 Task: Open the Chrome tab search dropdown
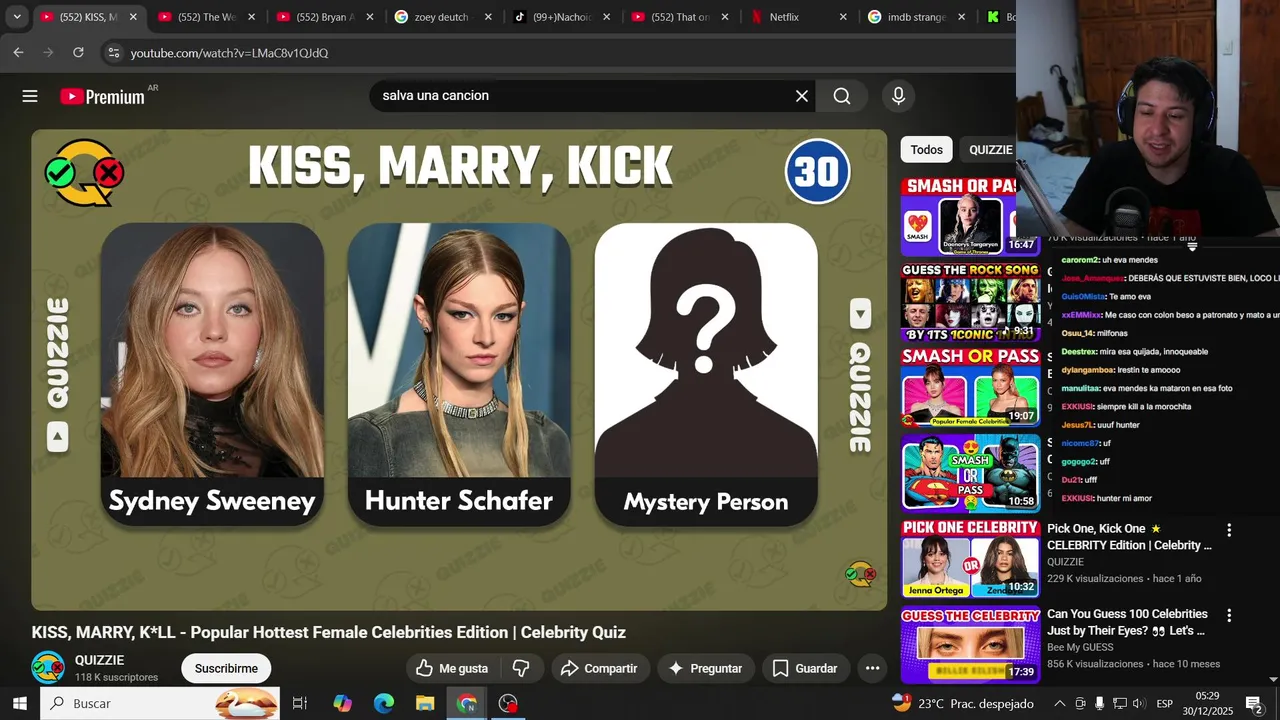16,17
